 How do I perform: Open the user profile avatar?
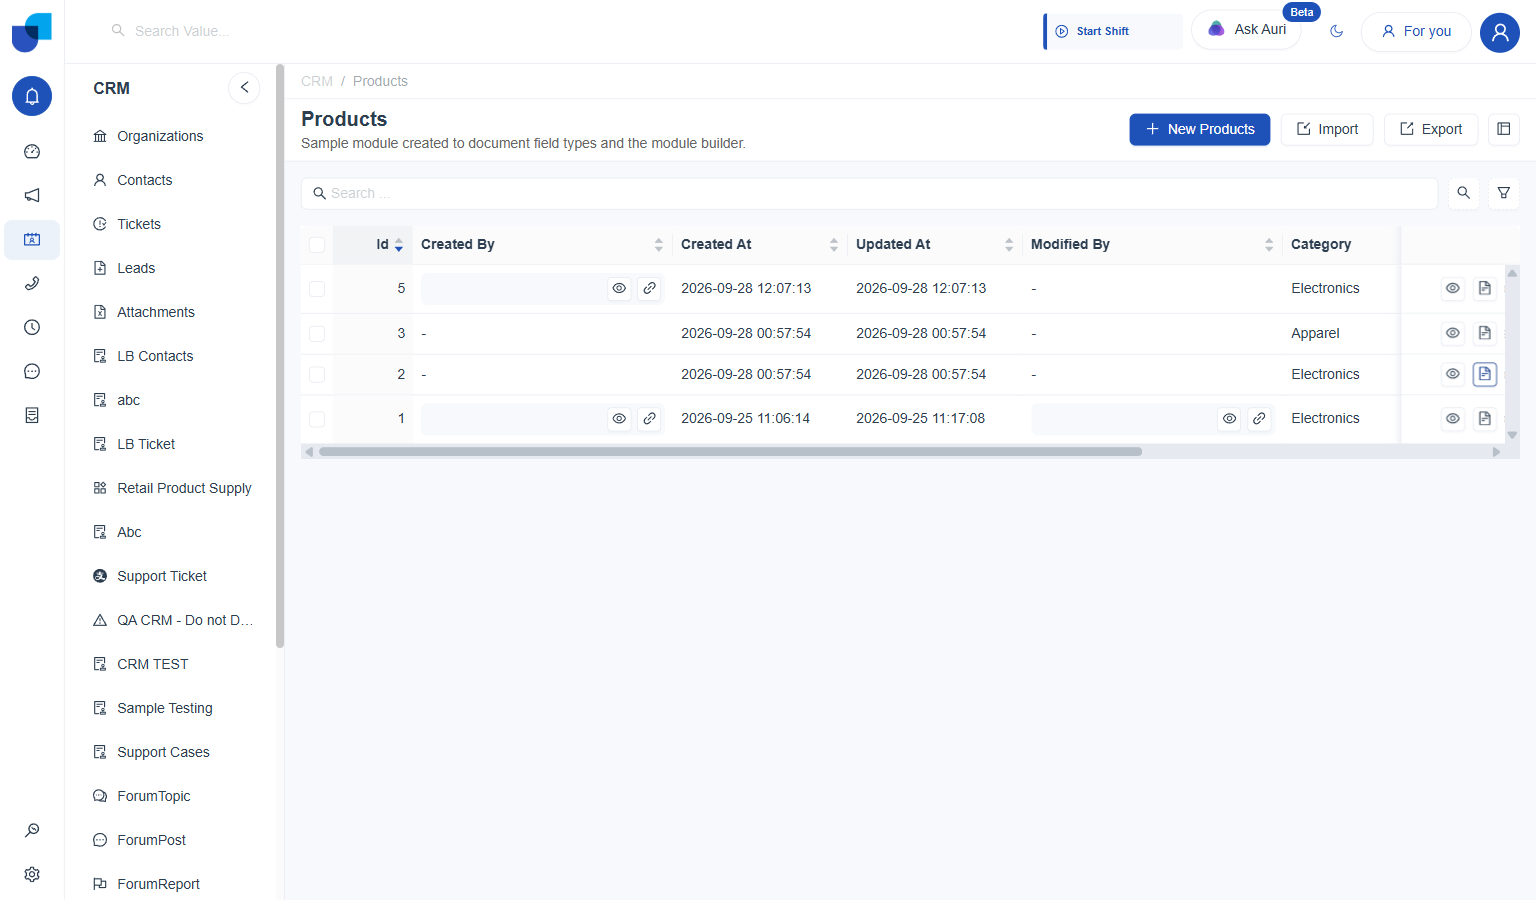point(1500,32)
